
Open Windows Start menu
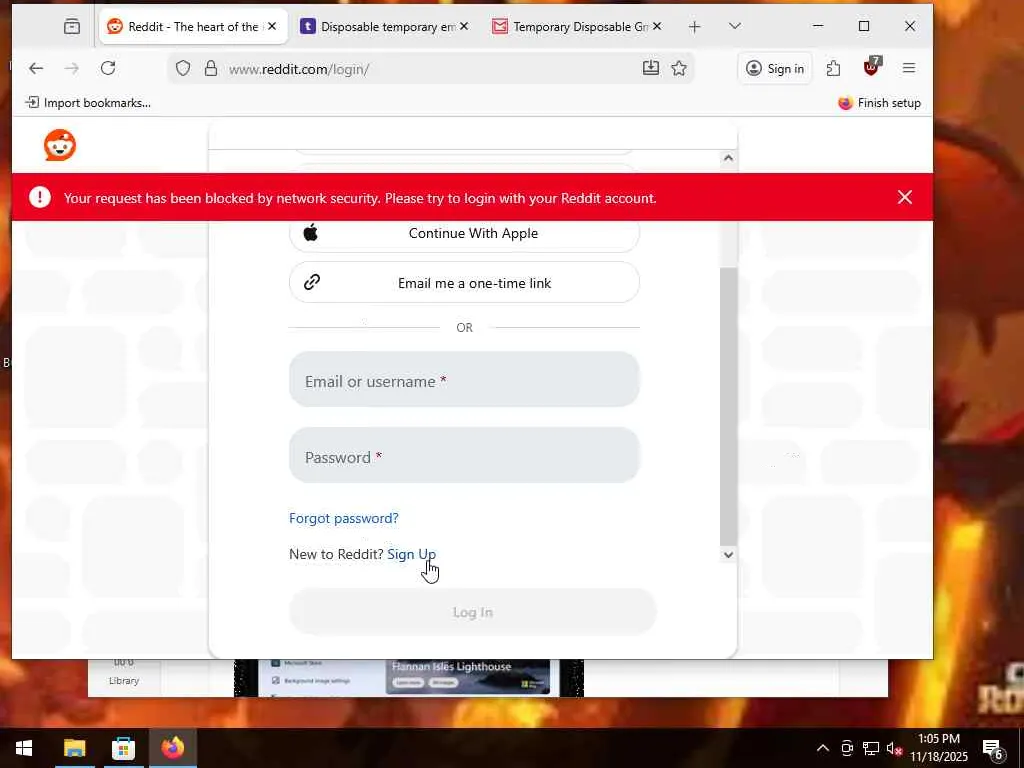point(24,748)
